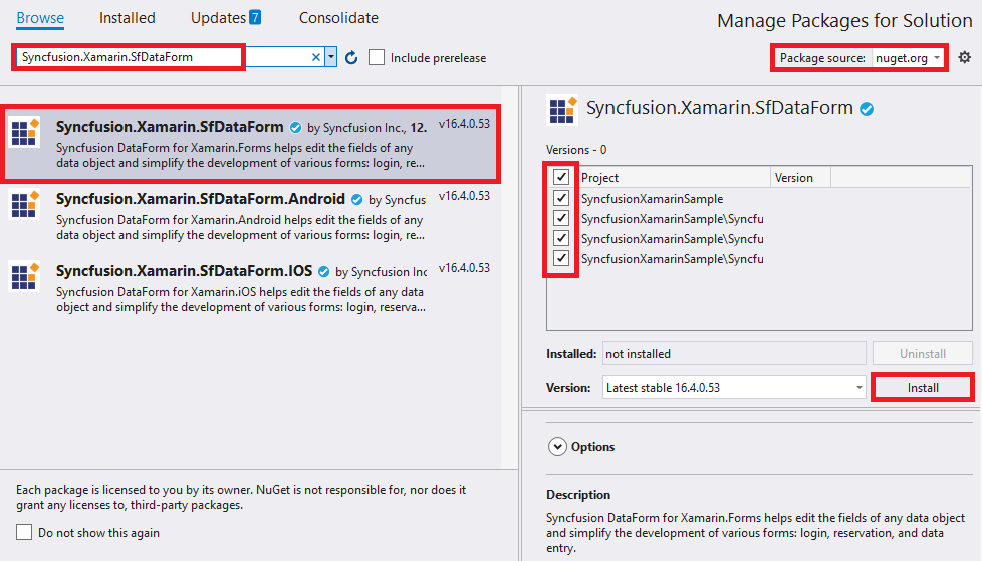The image size is (982, 561).
Task: Switch to the Consolidate tab
Action: pyautogui.click(x=338, y=18)
